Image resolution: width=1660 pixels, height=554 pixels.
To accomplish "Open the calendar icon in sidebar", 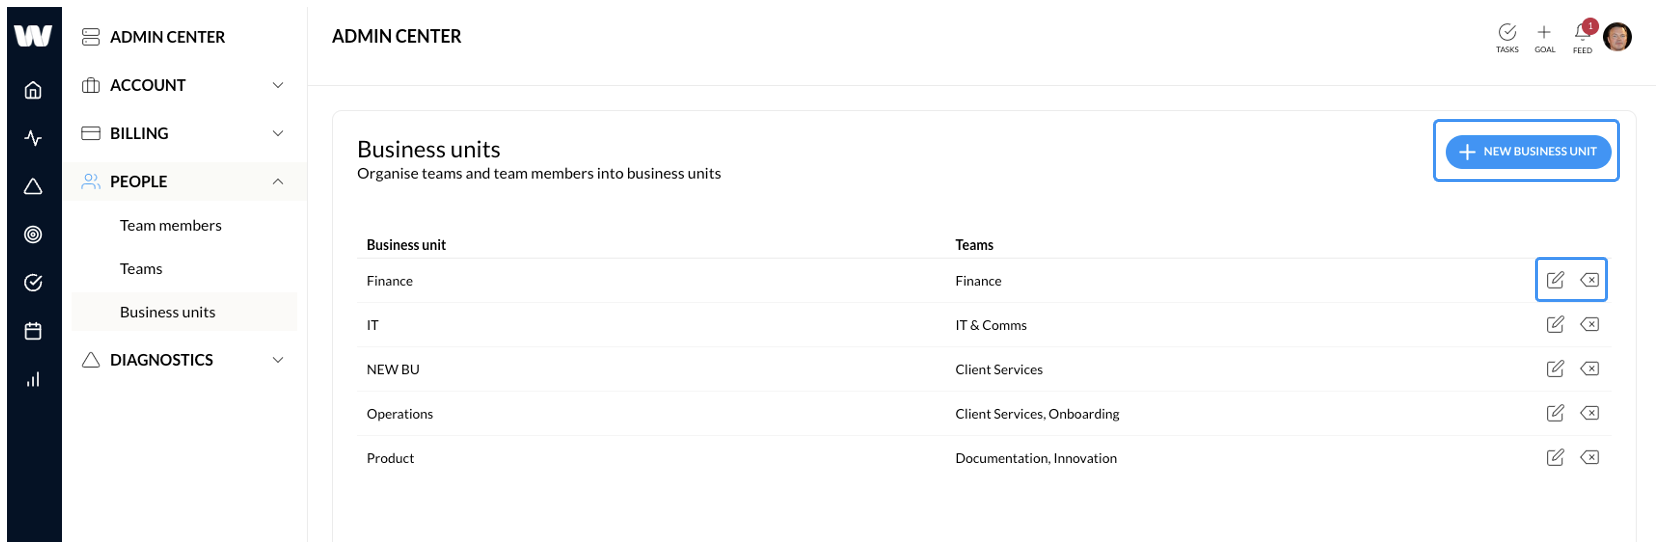I will (x=33, y=331).
